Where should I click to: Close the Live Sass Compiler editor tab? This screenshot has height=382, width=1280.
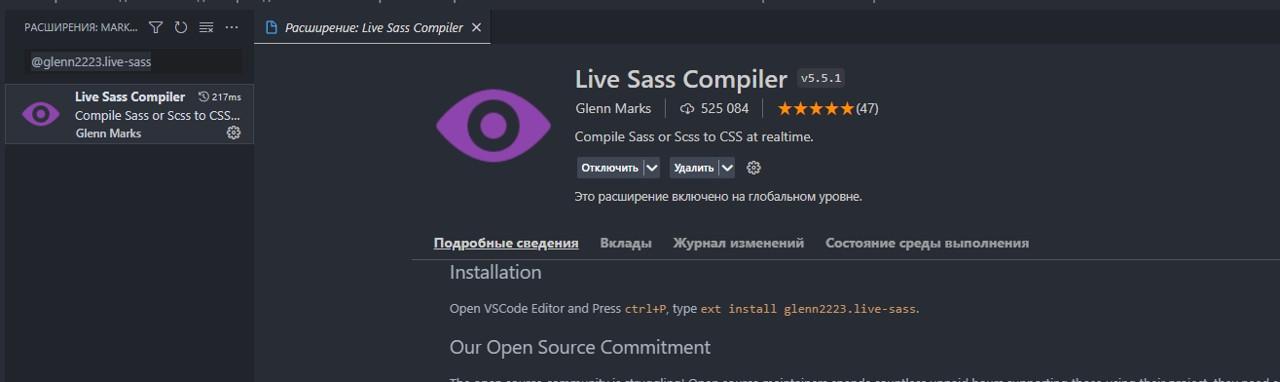pos(476,28)
